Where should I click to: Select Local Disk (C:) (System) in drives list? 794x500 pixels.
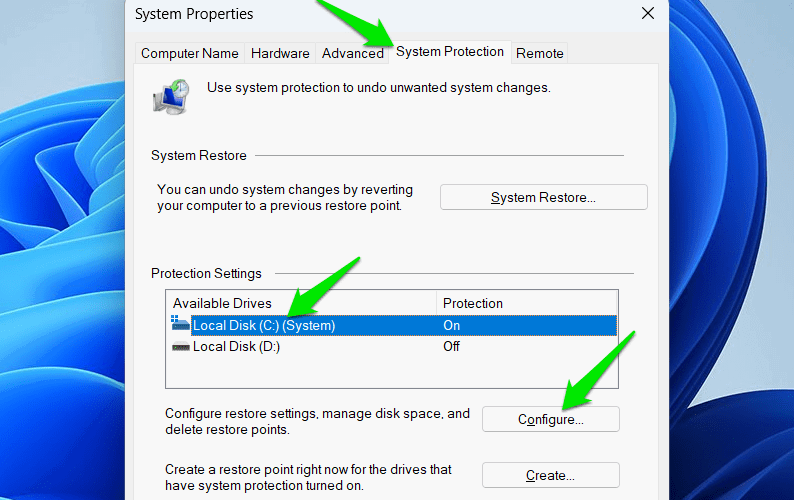click(264, 325)
